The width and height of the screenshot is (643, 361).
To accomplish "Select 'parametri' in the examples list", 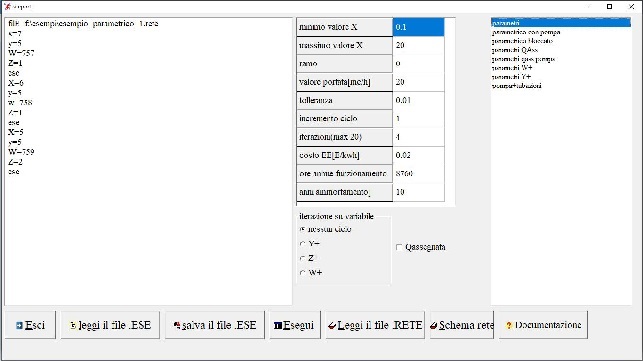I will [561, 23].
